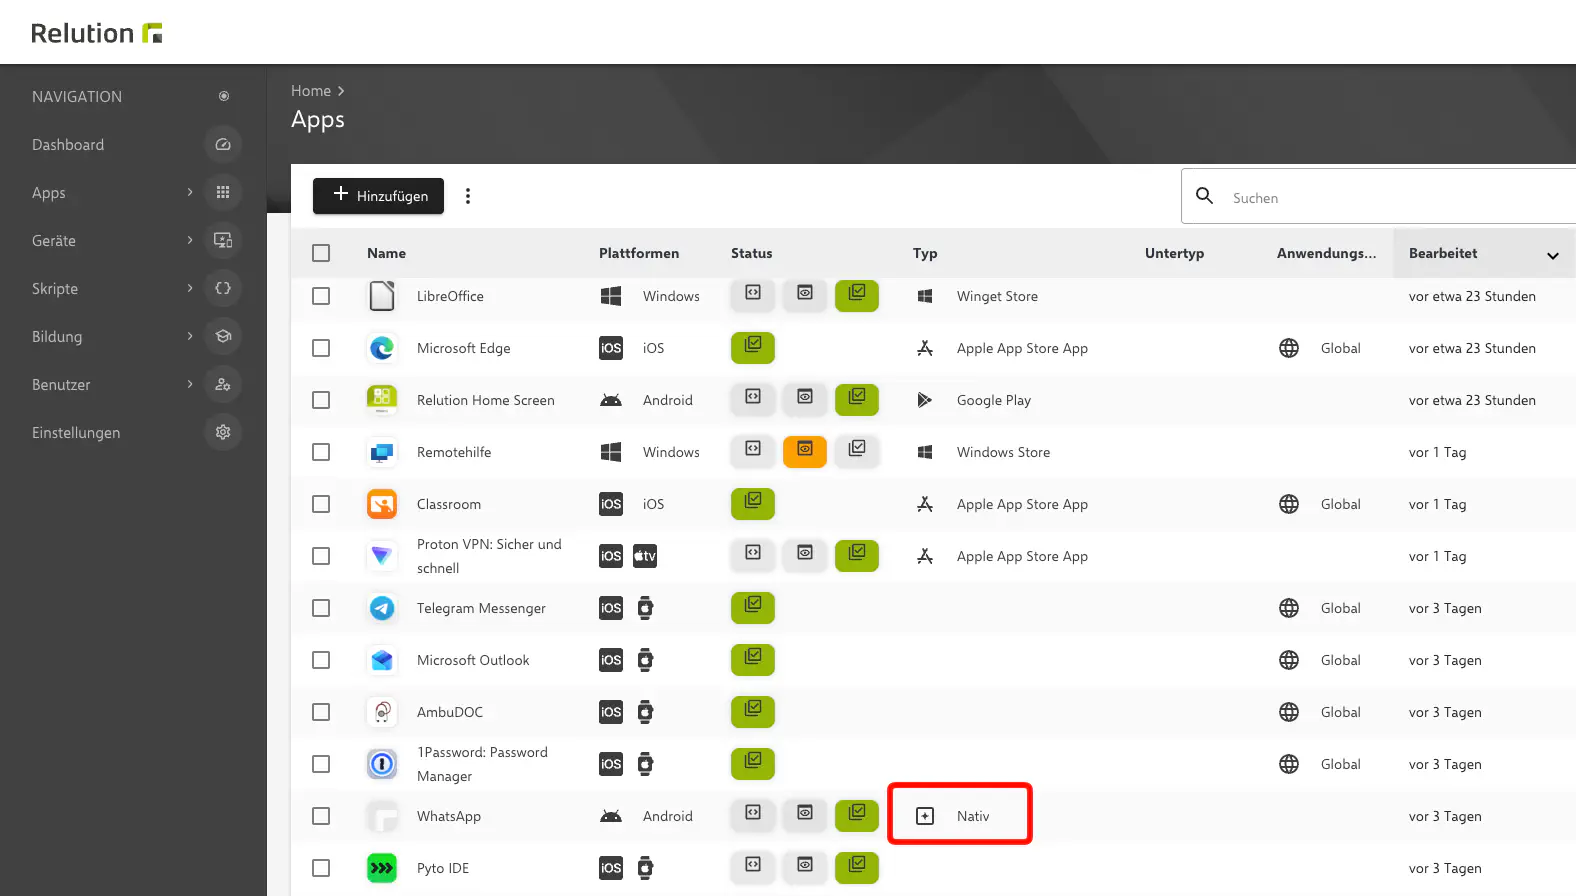Open Einstellungen in navigation

[x=76, y=433]
